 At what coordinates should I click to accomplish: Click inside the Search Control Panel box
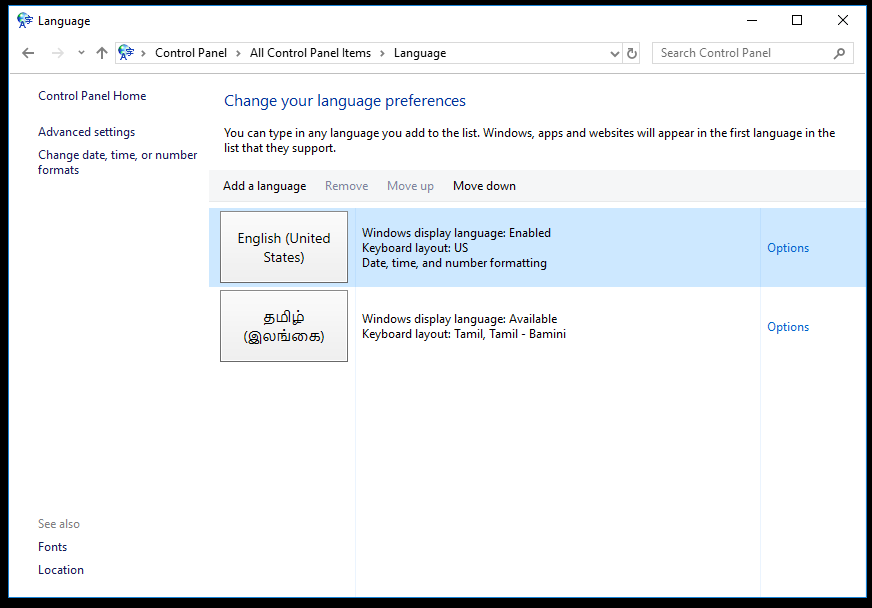tap(740, 52)
